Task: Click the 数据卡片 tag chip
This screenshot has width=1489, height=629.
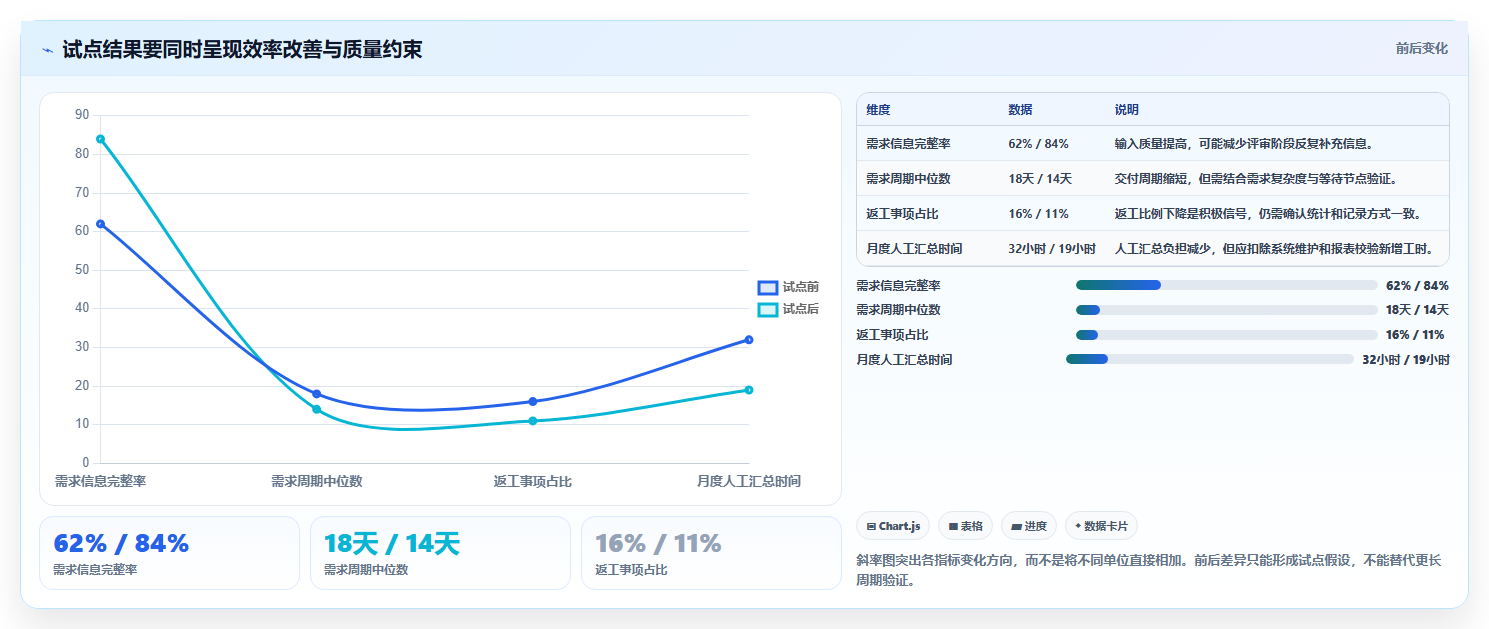Action: pyautogui.click(x=1101, y=526)
